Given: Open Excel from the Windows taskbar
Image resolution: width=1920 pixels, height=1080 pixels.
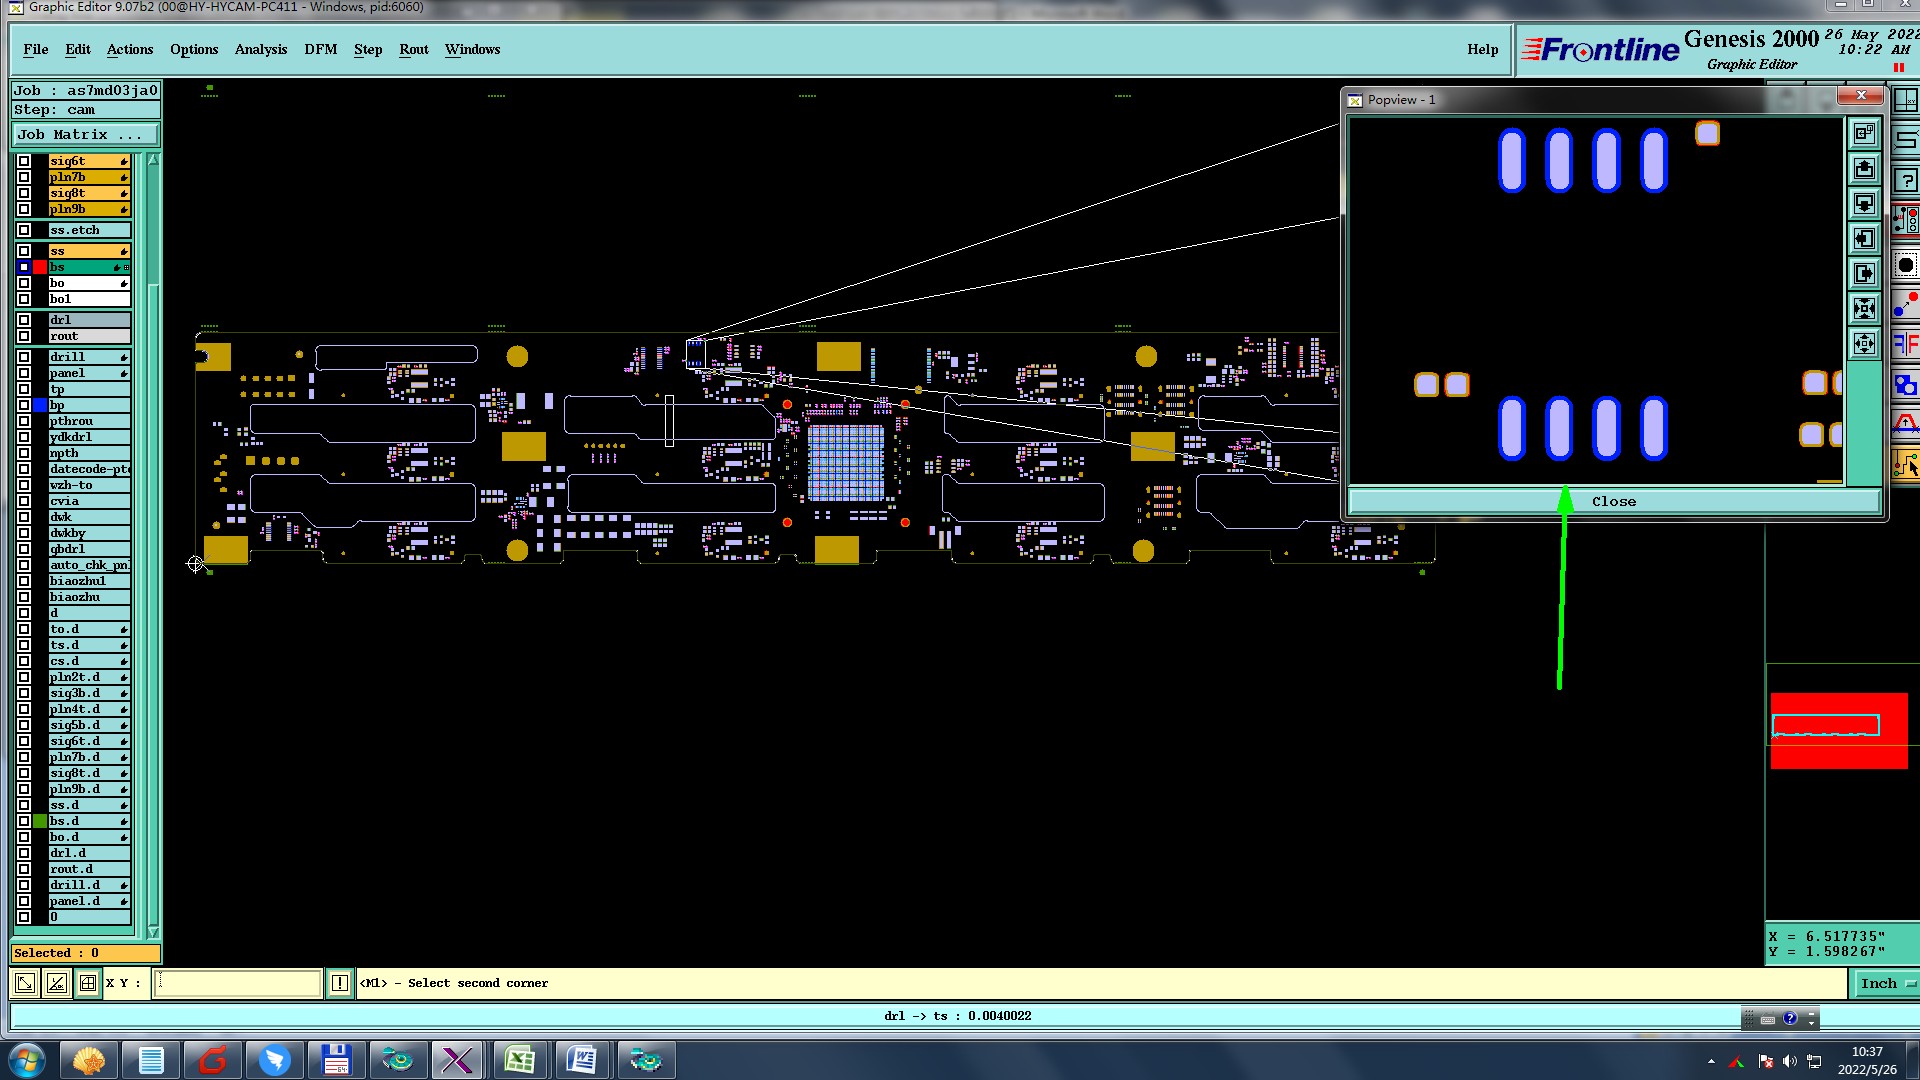Looking at the screenshot, I should point(519,1060).
